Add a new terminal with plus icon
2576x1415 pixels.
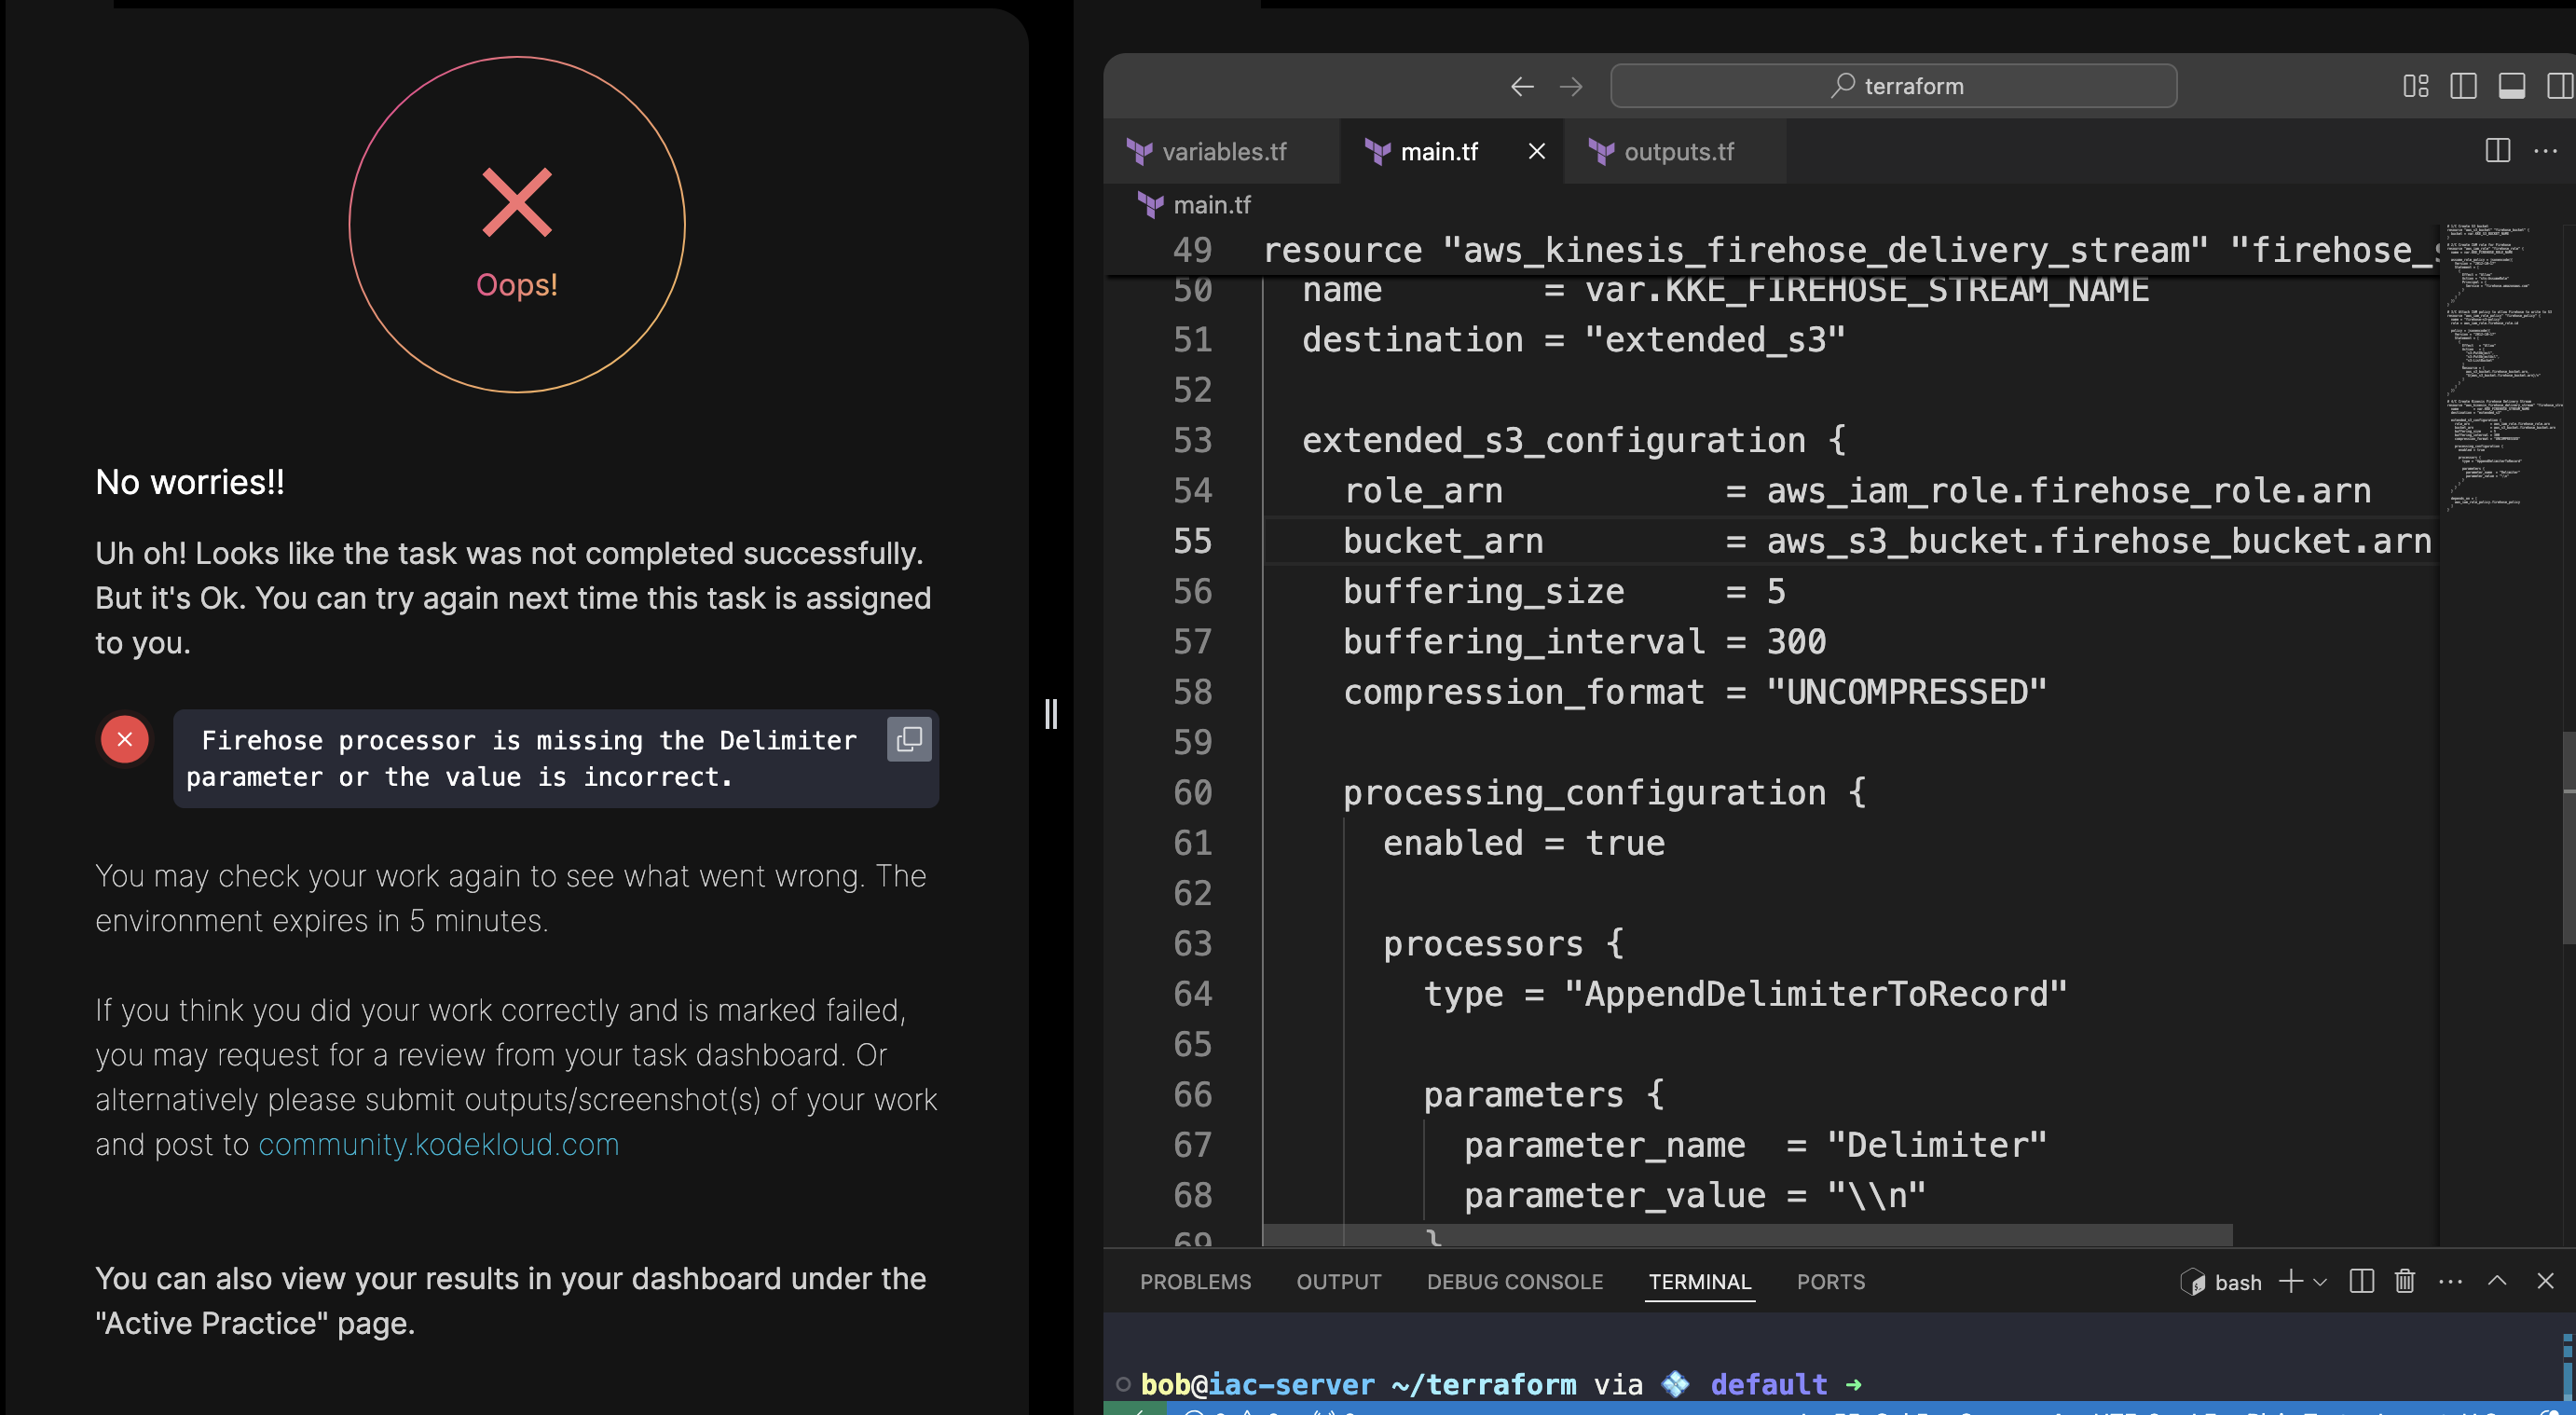coord(2290,1281)
